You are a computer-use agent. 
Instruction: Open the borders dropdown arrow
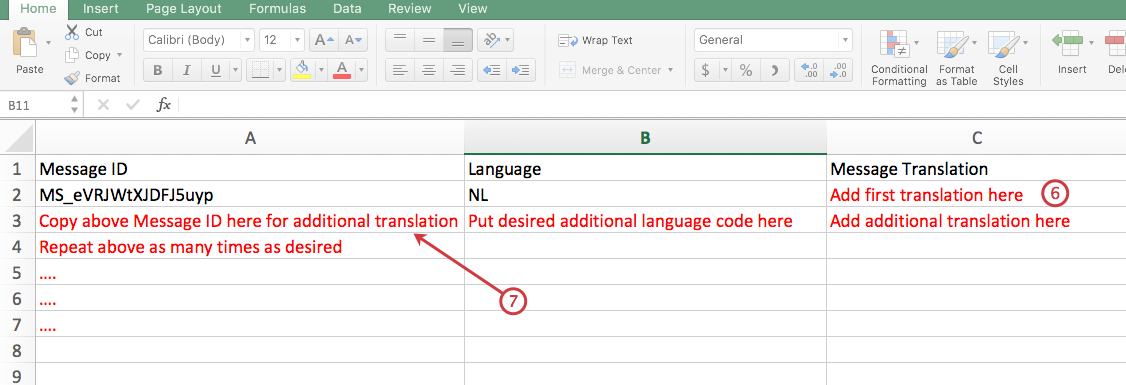point(279,70)
